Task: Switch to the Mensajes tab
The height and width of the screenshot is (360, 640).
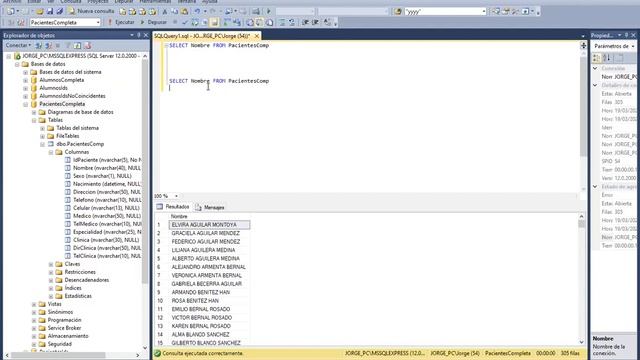Action: click(210, 207)
